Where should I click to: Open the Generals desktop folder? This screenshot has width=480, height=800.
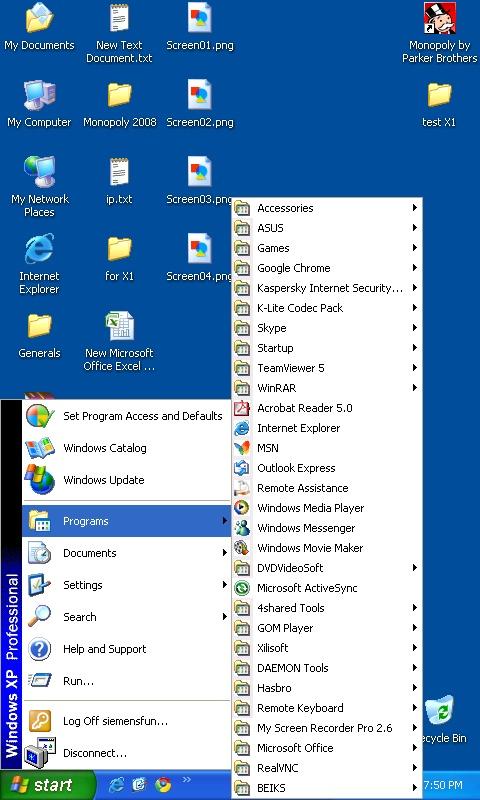tap(39, 335)
